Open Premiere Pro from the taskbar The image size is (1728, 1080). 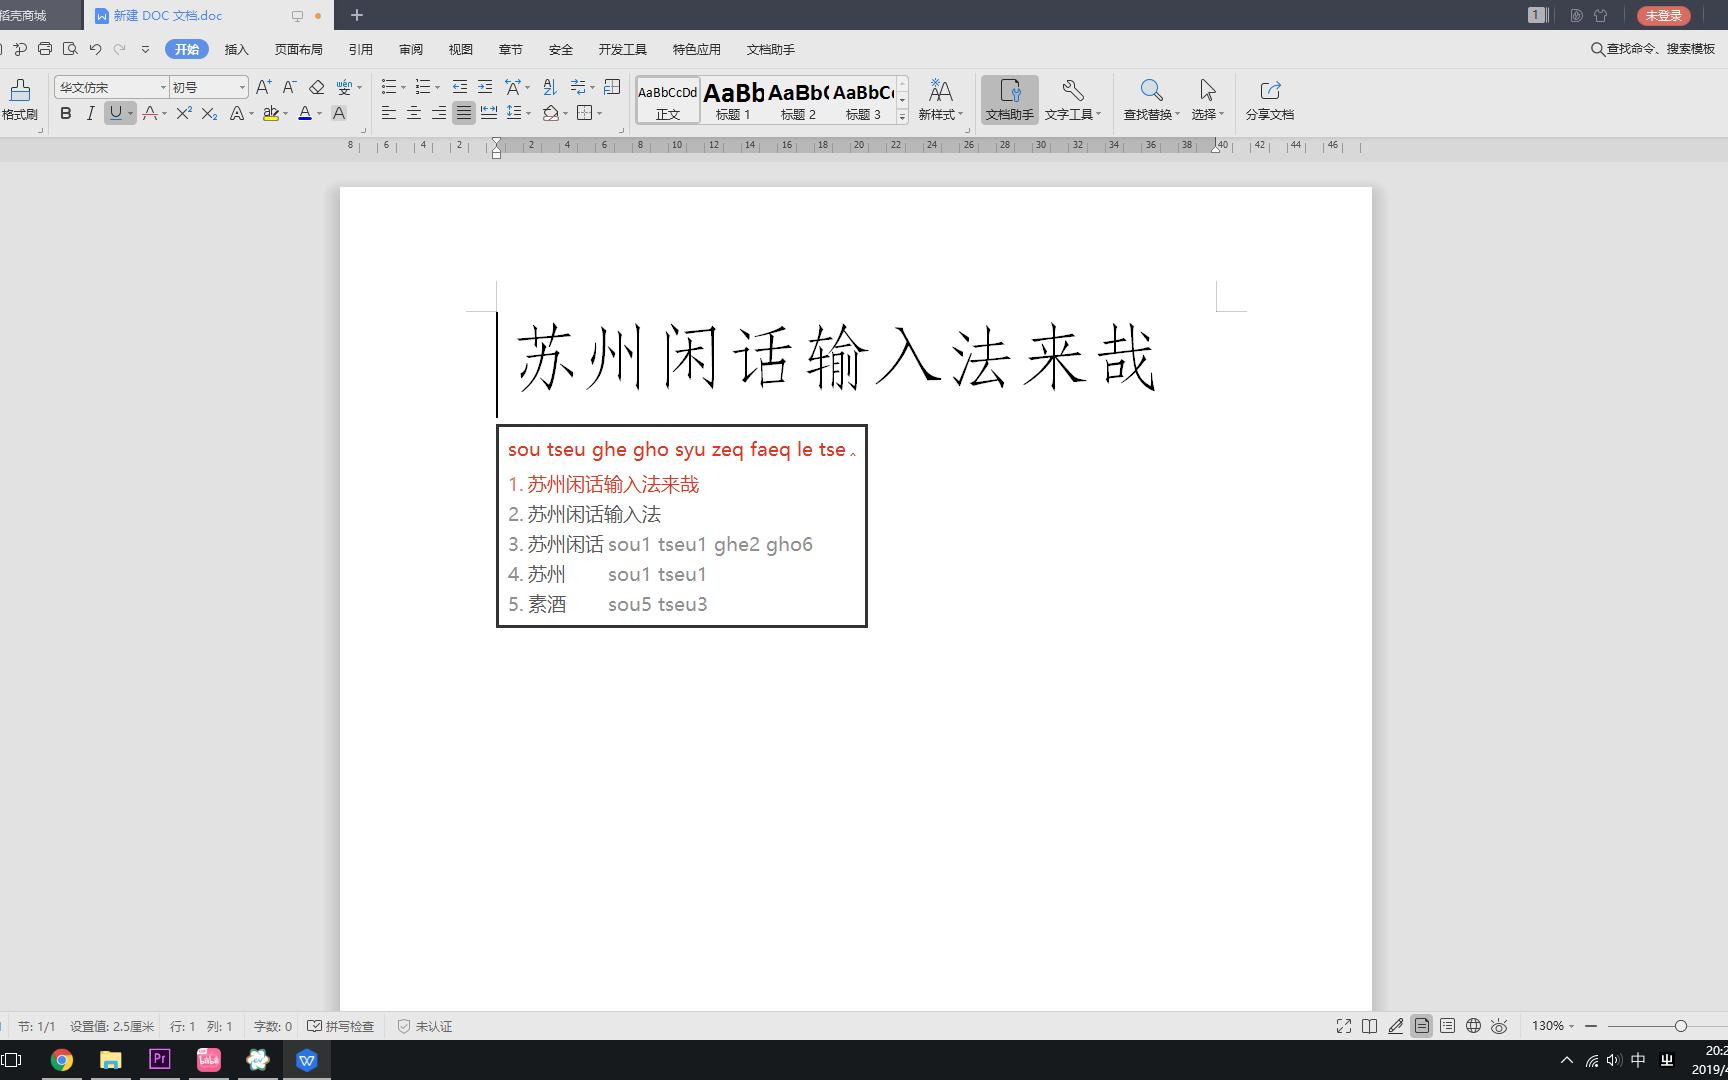click(x=160, y=1060)
